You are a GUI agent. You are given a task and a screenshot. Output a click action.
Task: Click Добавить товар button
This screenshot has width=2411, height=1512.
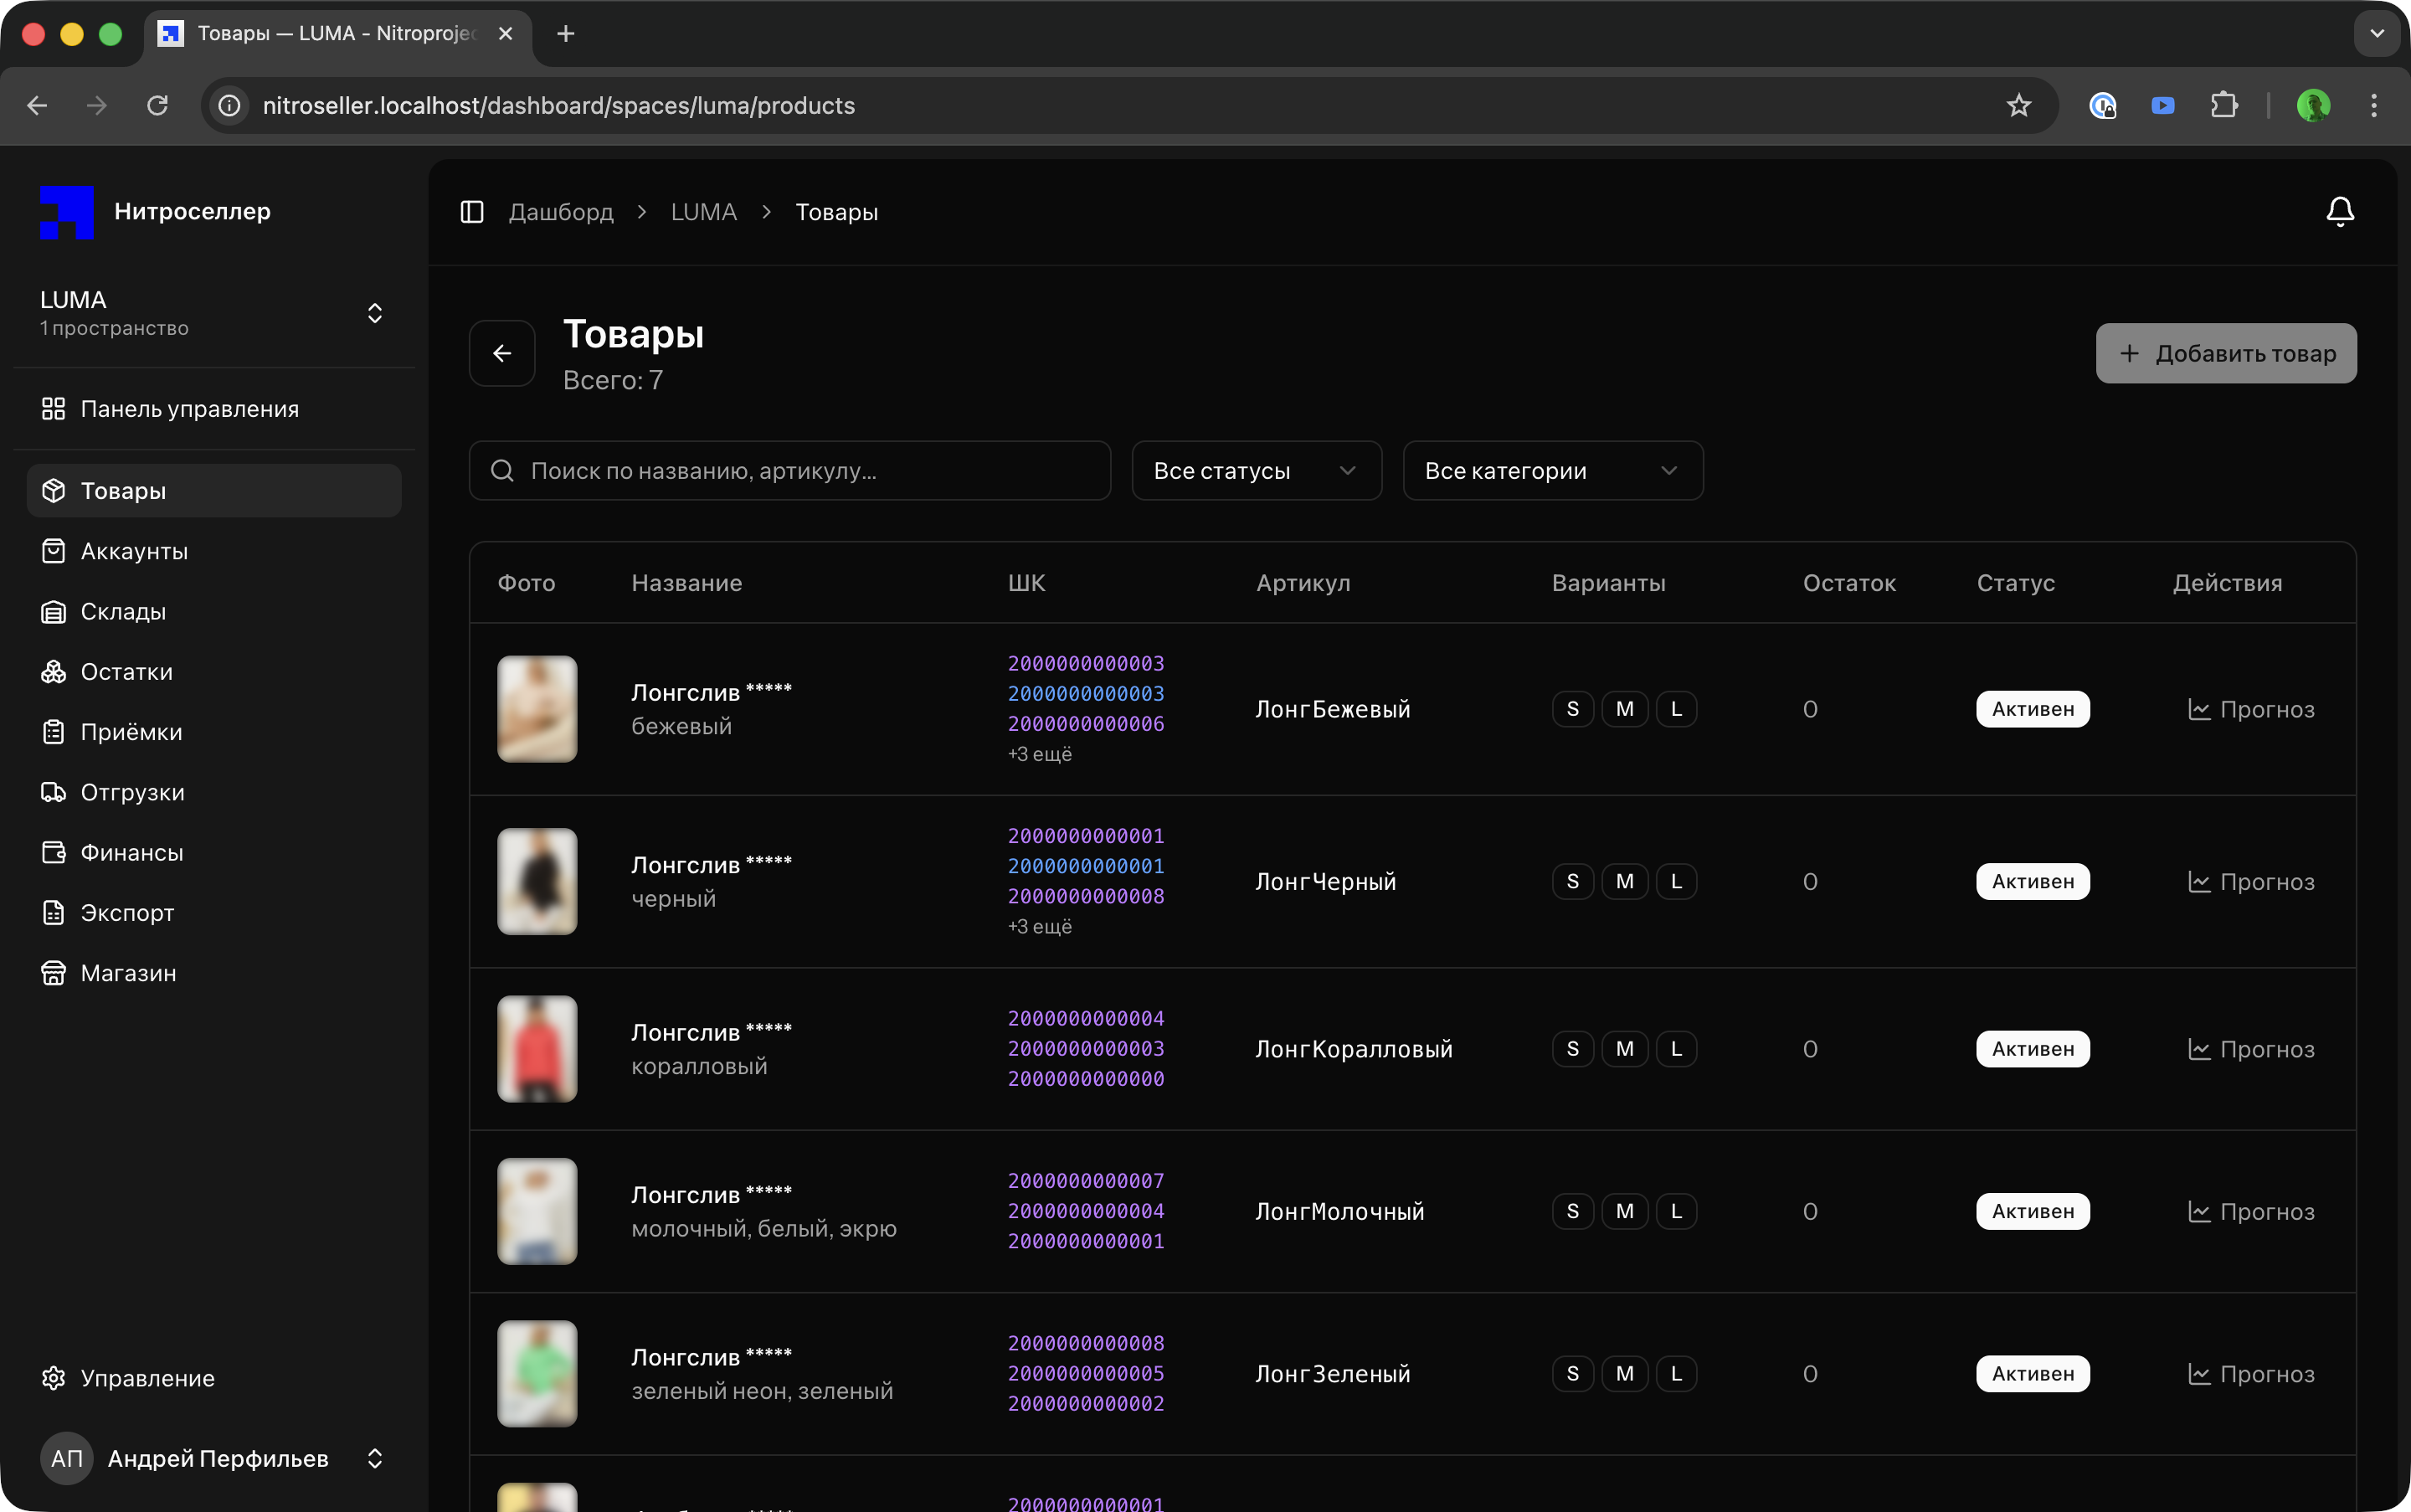point(2225,353)
